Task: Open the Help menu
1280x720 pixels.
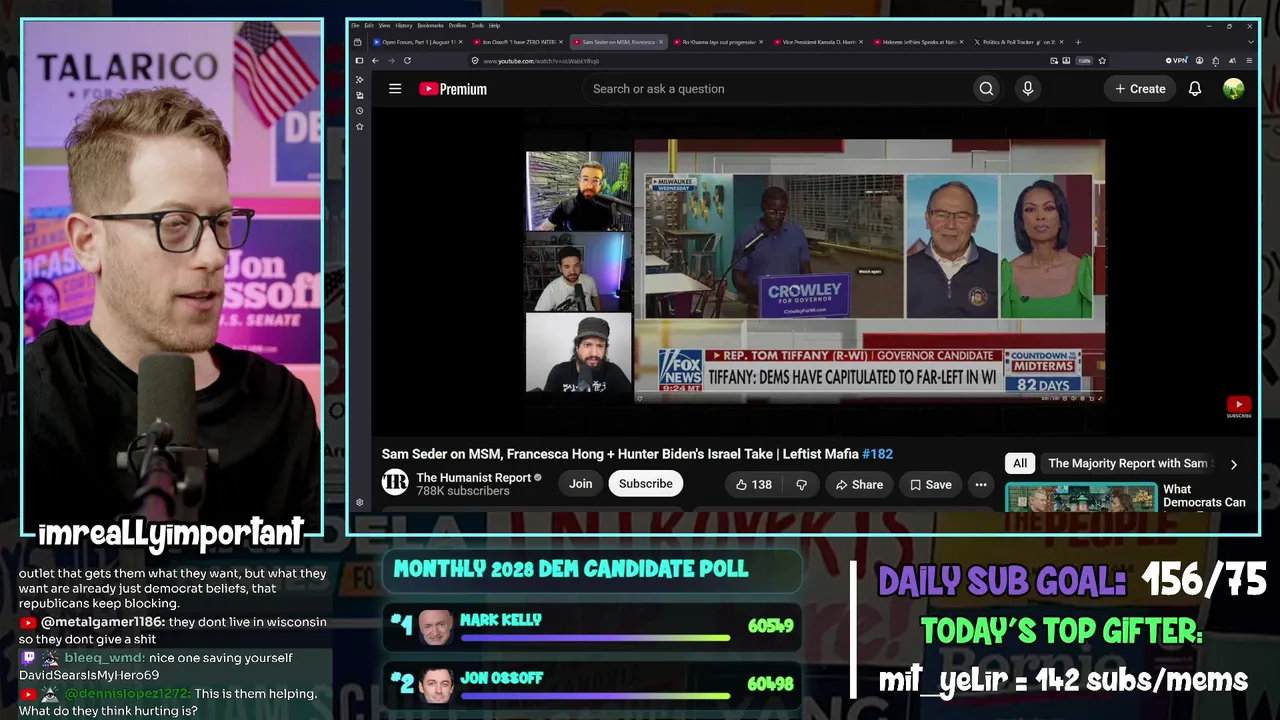Action: (494, 25)
